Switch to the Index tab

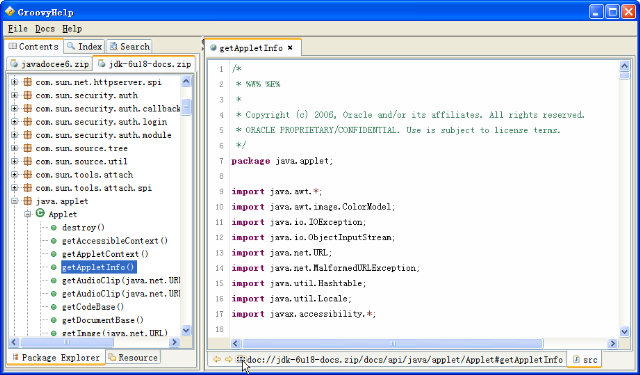[x=85, y=47]
